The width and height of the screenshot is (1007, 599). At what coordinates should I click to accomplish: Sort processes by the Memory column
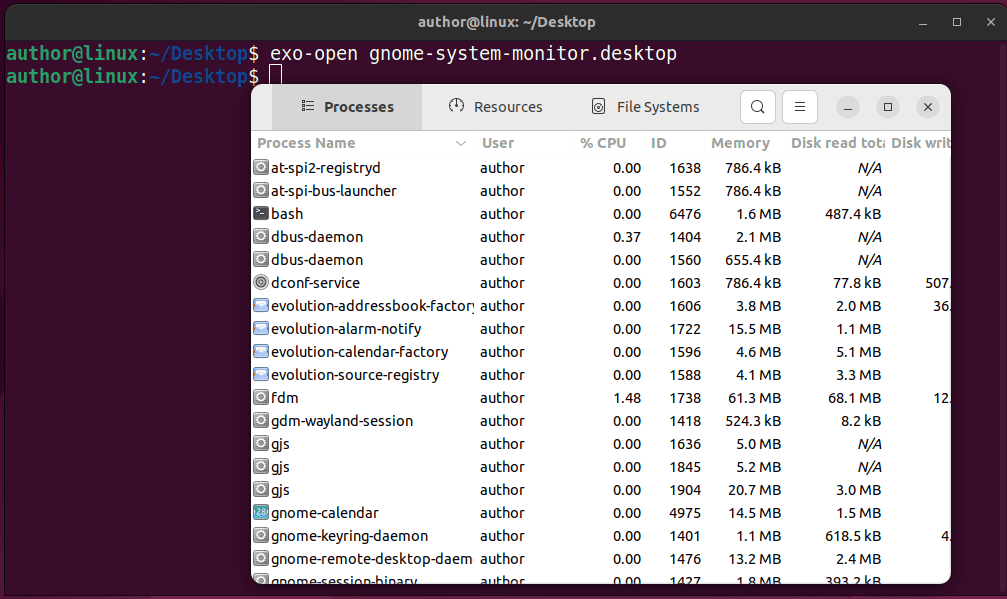[740, 143]
